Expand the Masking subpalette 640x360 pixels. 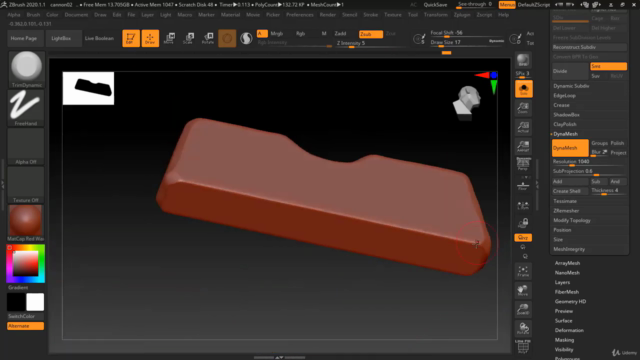(x=564, y=340)
